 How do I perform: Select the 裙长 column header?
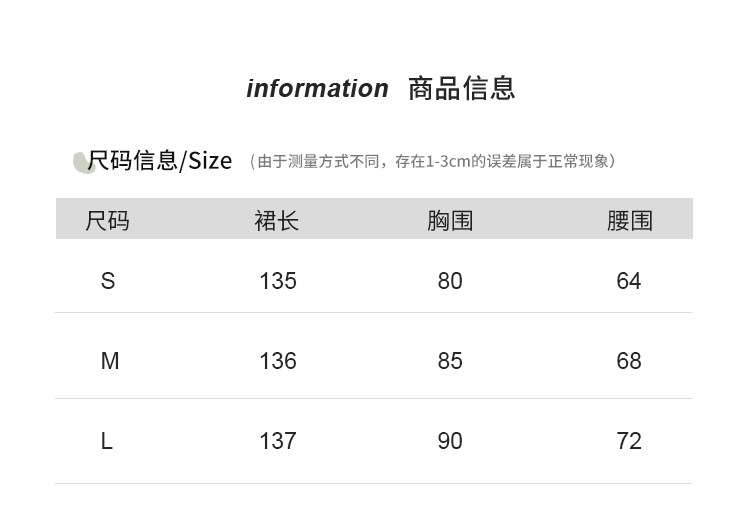277,221
